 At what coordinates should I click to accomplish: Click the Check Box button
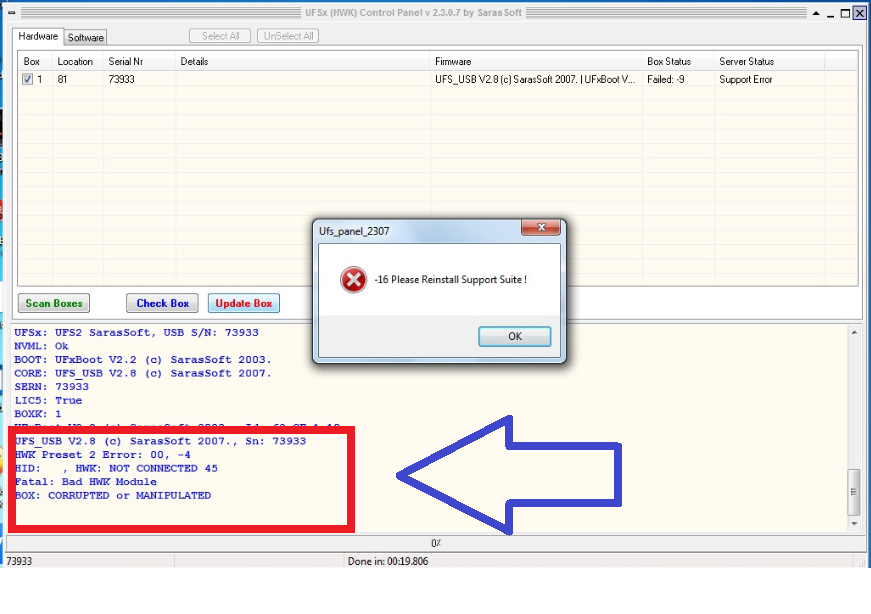coord(162,303)
